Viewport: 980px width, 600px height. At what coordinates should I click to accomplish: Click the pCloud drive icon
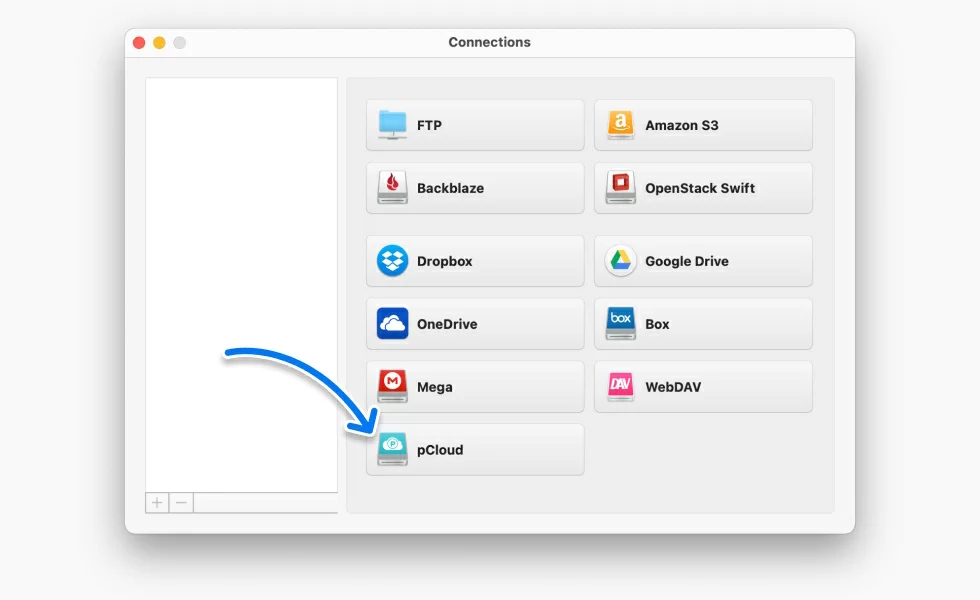(392, 450)
